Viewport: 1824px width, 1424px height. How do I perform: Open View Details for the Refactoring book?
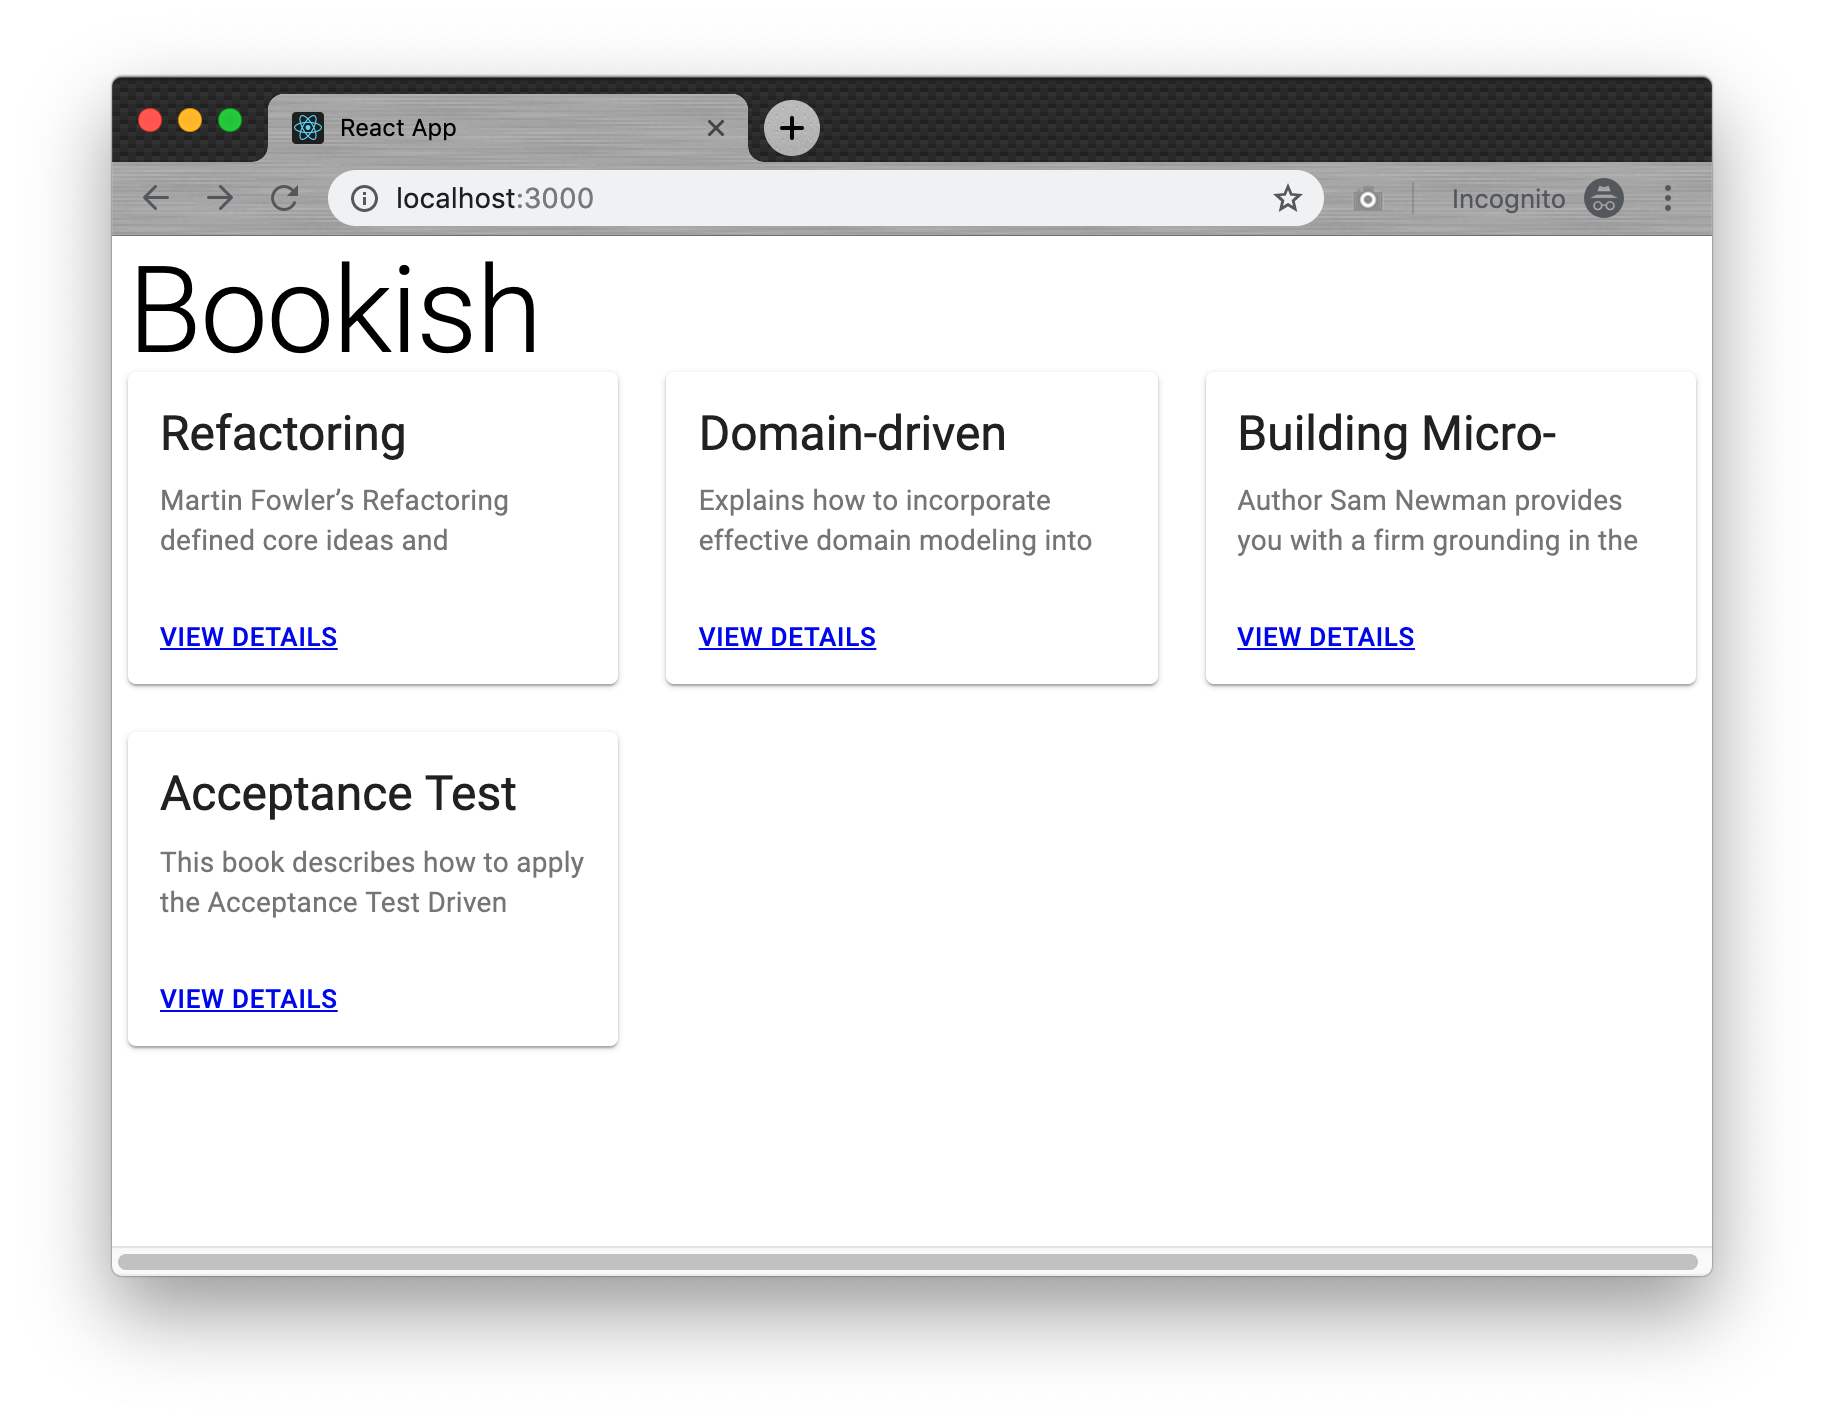pyautogui.click(x=248, y=637)
